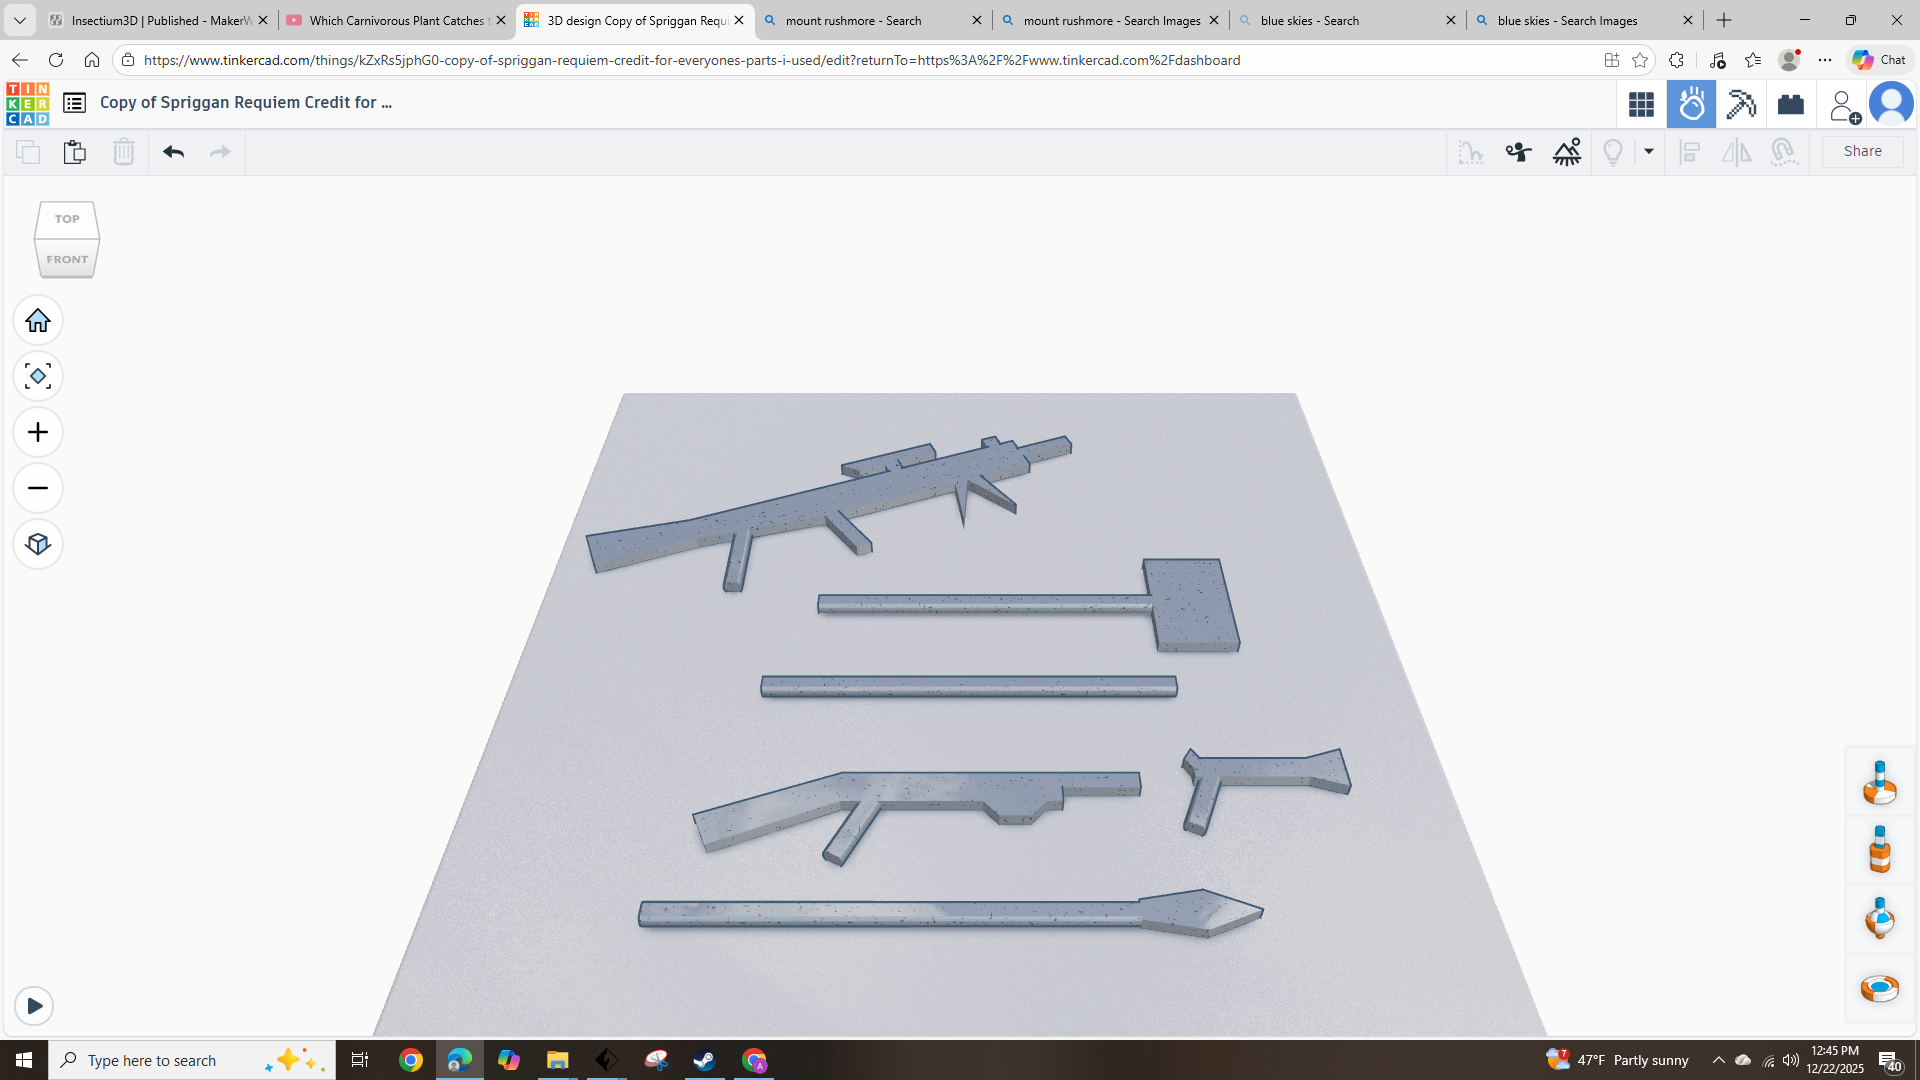The image size is (1920, 1080).
Task: Click the Align objects icon
Action: coord(1690,152)
